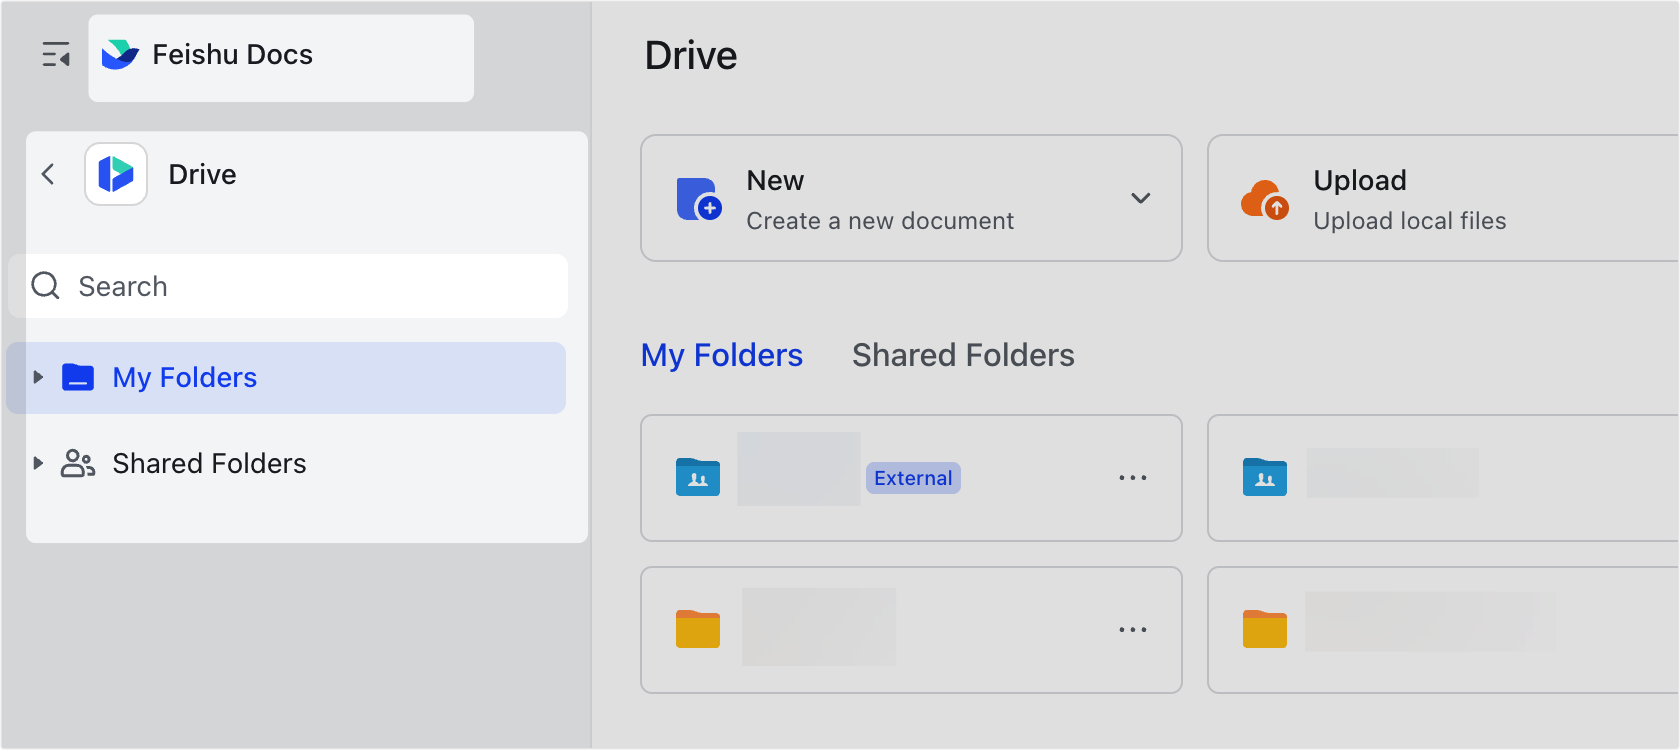Click the New document icon

[x=699, y=199]
